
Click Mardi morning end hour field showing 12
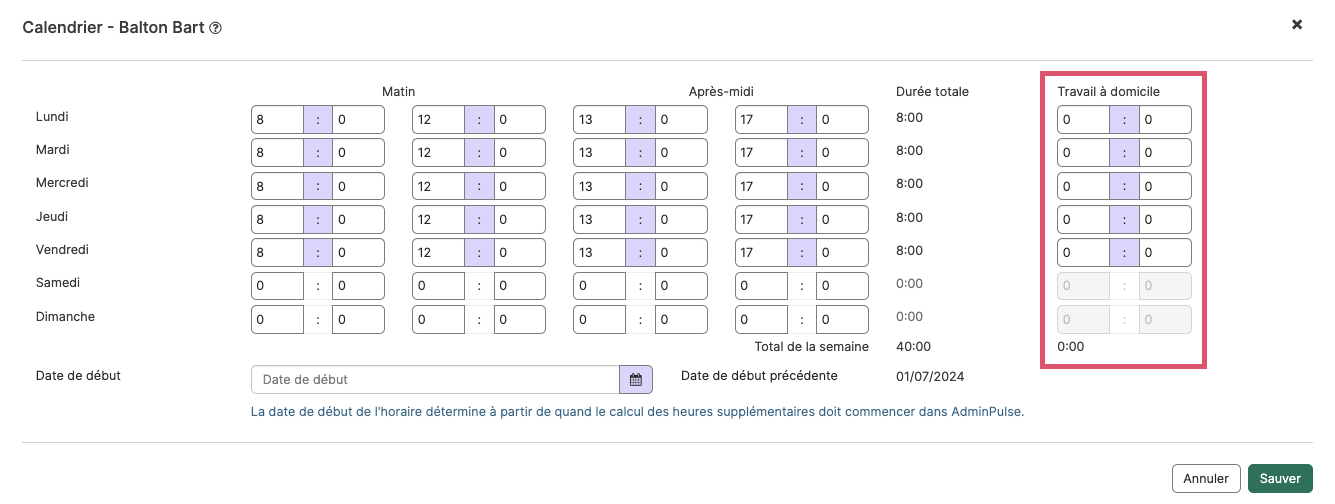(438, 153)
